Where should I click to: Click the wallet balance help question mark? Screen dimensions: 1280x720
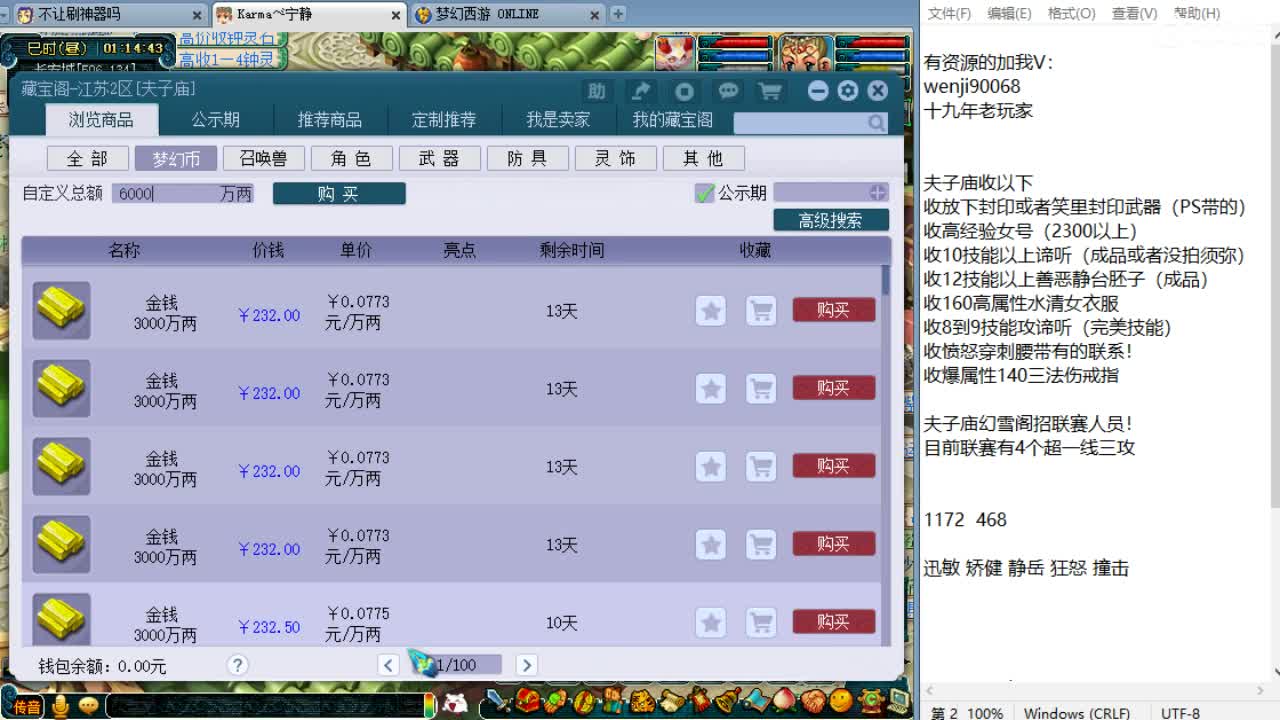coord(237,665)
